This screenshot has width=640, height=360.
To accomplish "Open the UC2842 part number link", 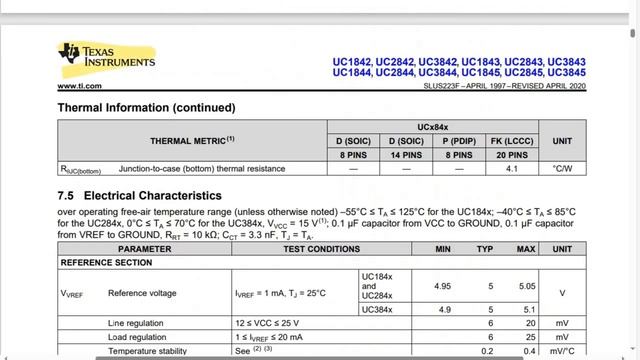I will (395, 62).
